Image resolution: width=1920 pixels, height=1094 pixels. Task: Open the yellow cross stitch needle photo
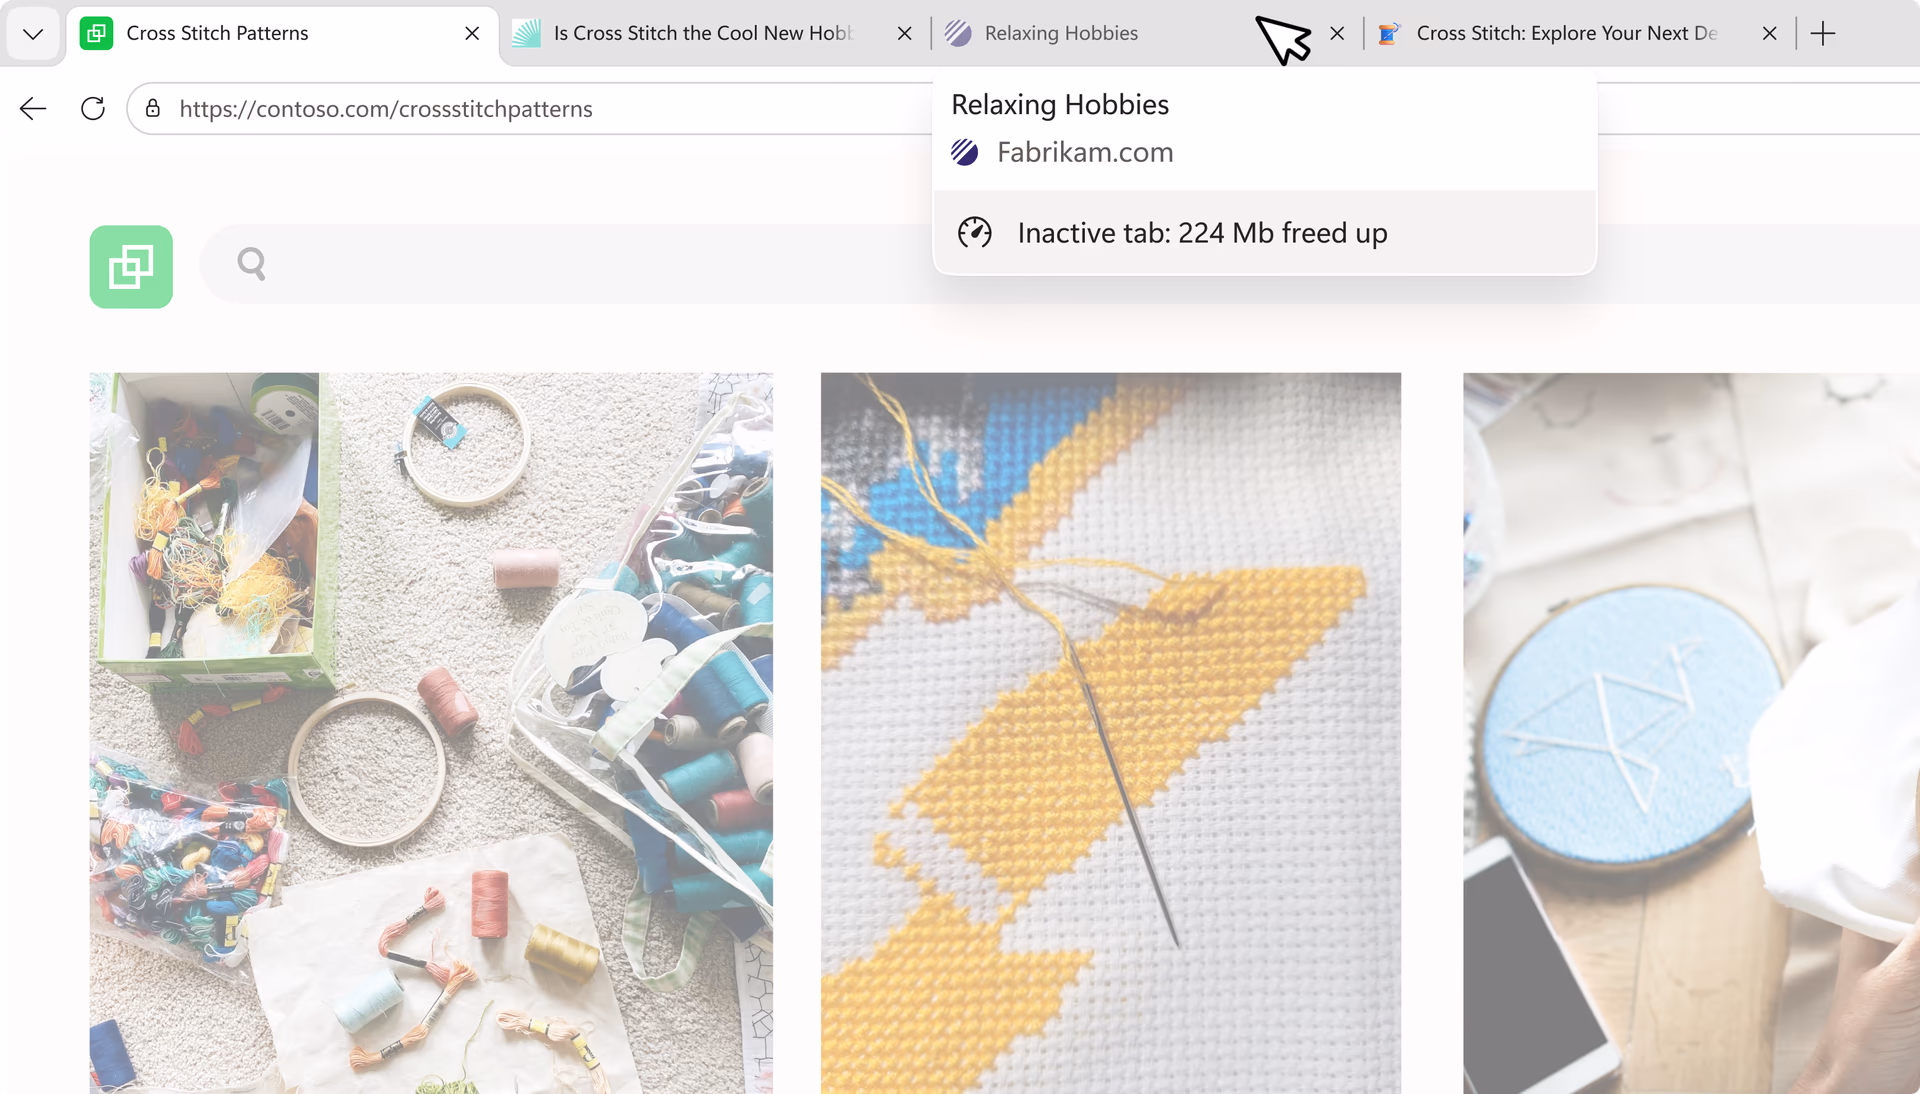tap(1111, 733)
